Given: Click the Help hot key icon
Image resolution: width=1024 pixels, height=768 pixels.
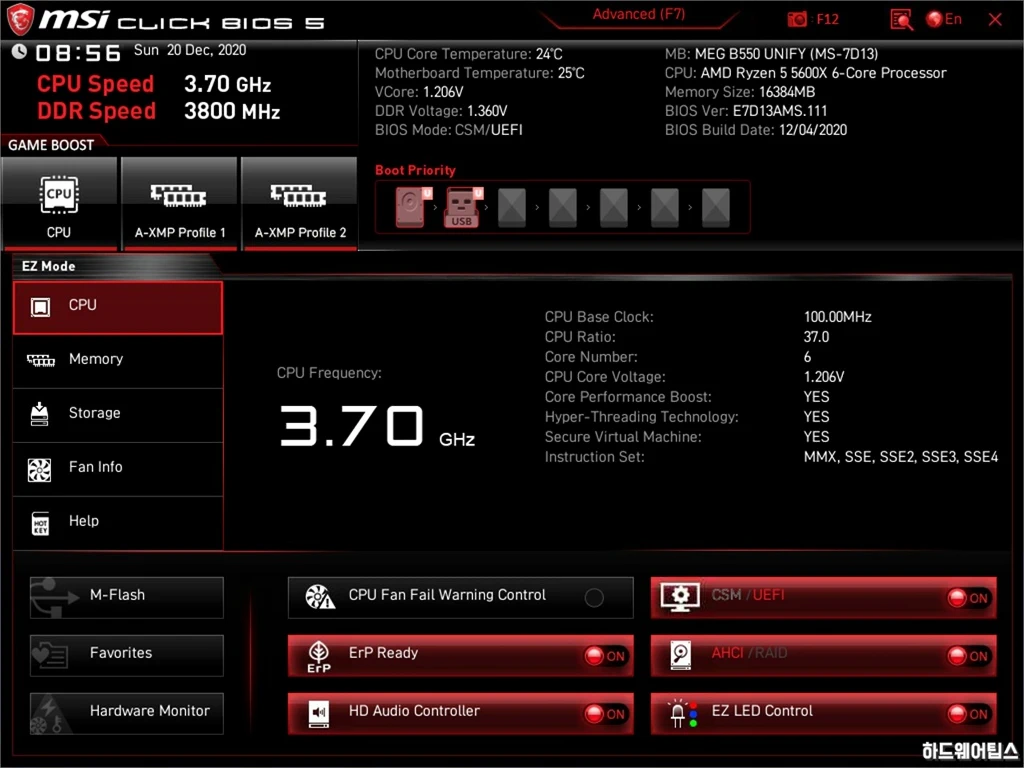Looking at the screenshot, I should (x=40, y=523).
